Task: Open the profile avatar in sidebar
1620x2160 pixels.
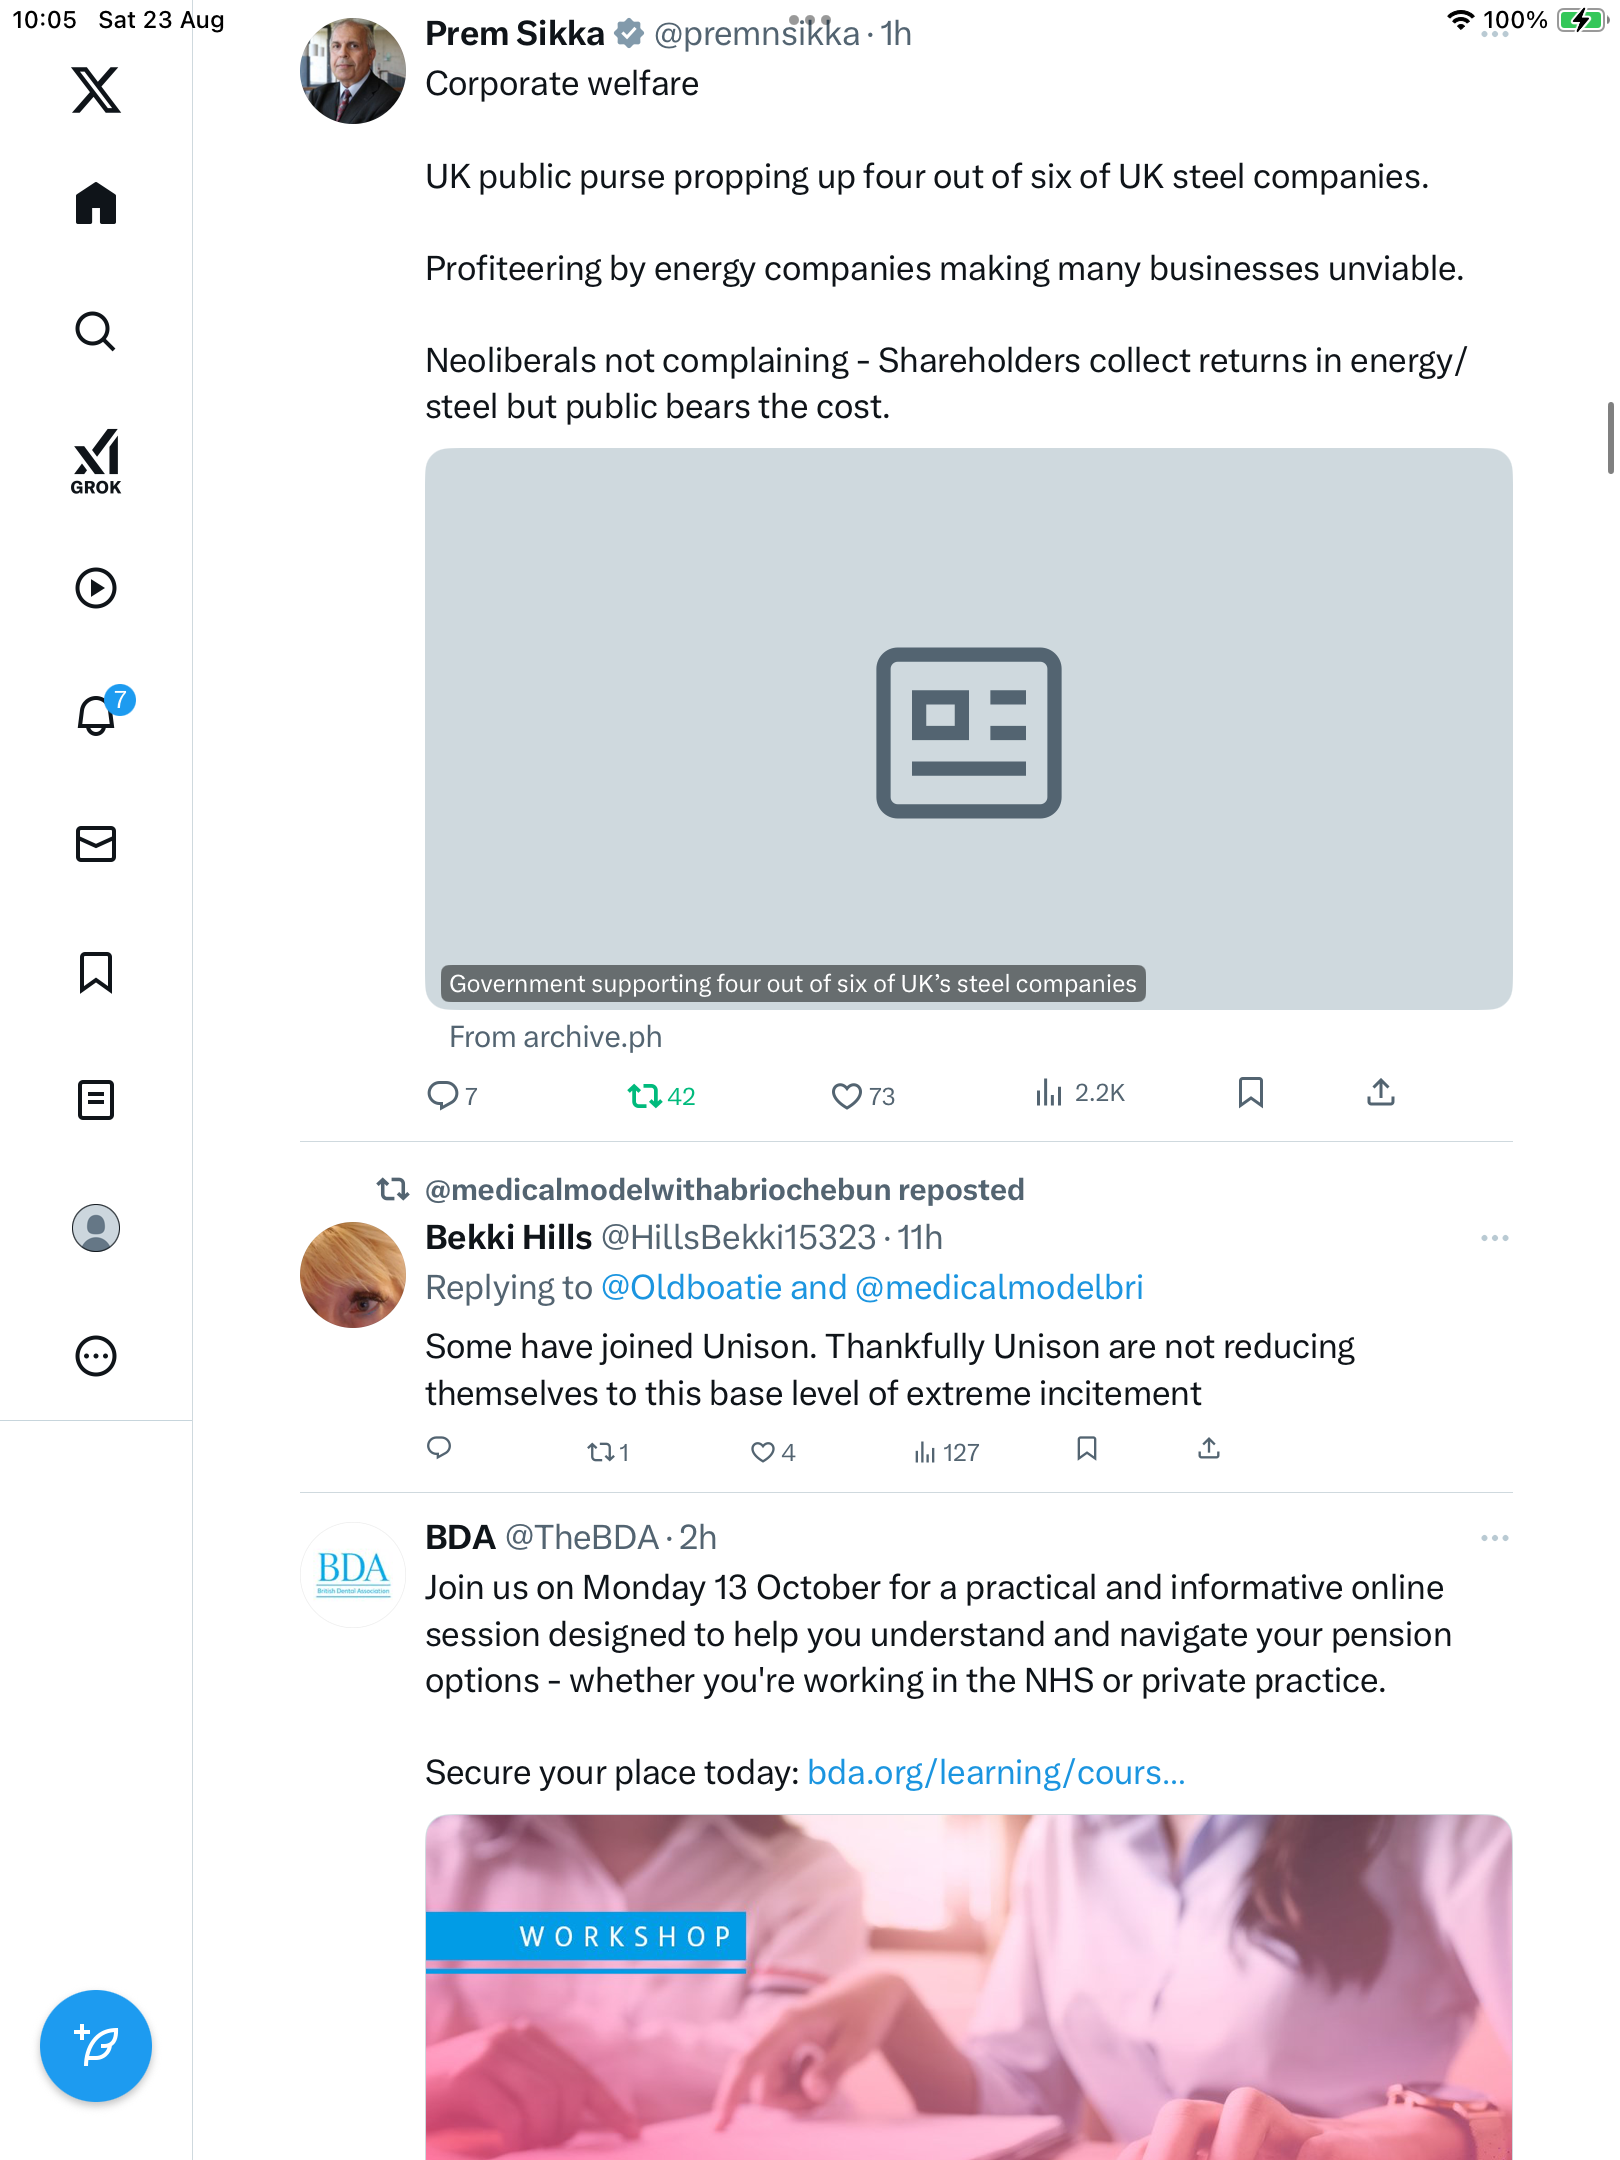Action: coord(96,1227)
